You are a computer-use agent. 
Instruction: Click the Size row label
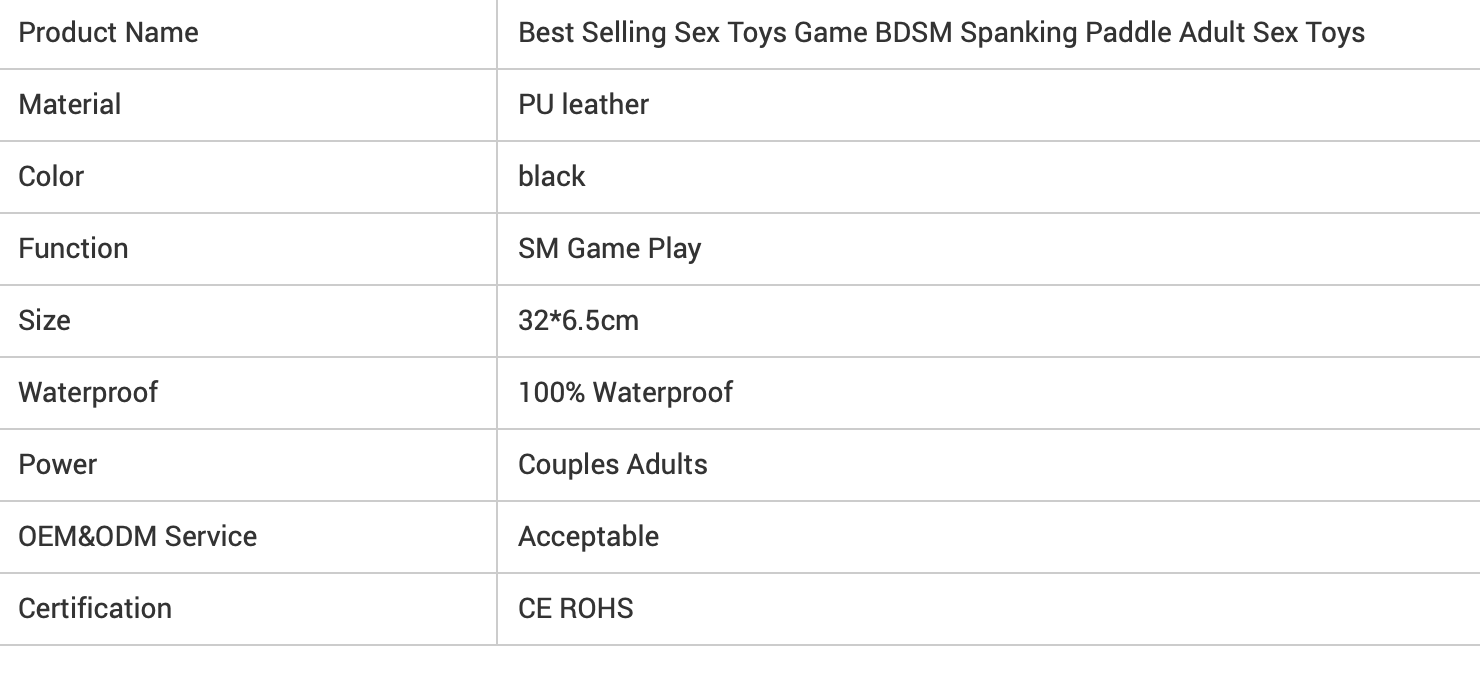[x=44, y=320]
